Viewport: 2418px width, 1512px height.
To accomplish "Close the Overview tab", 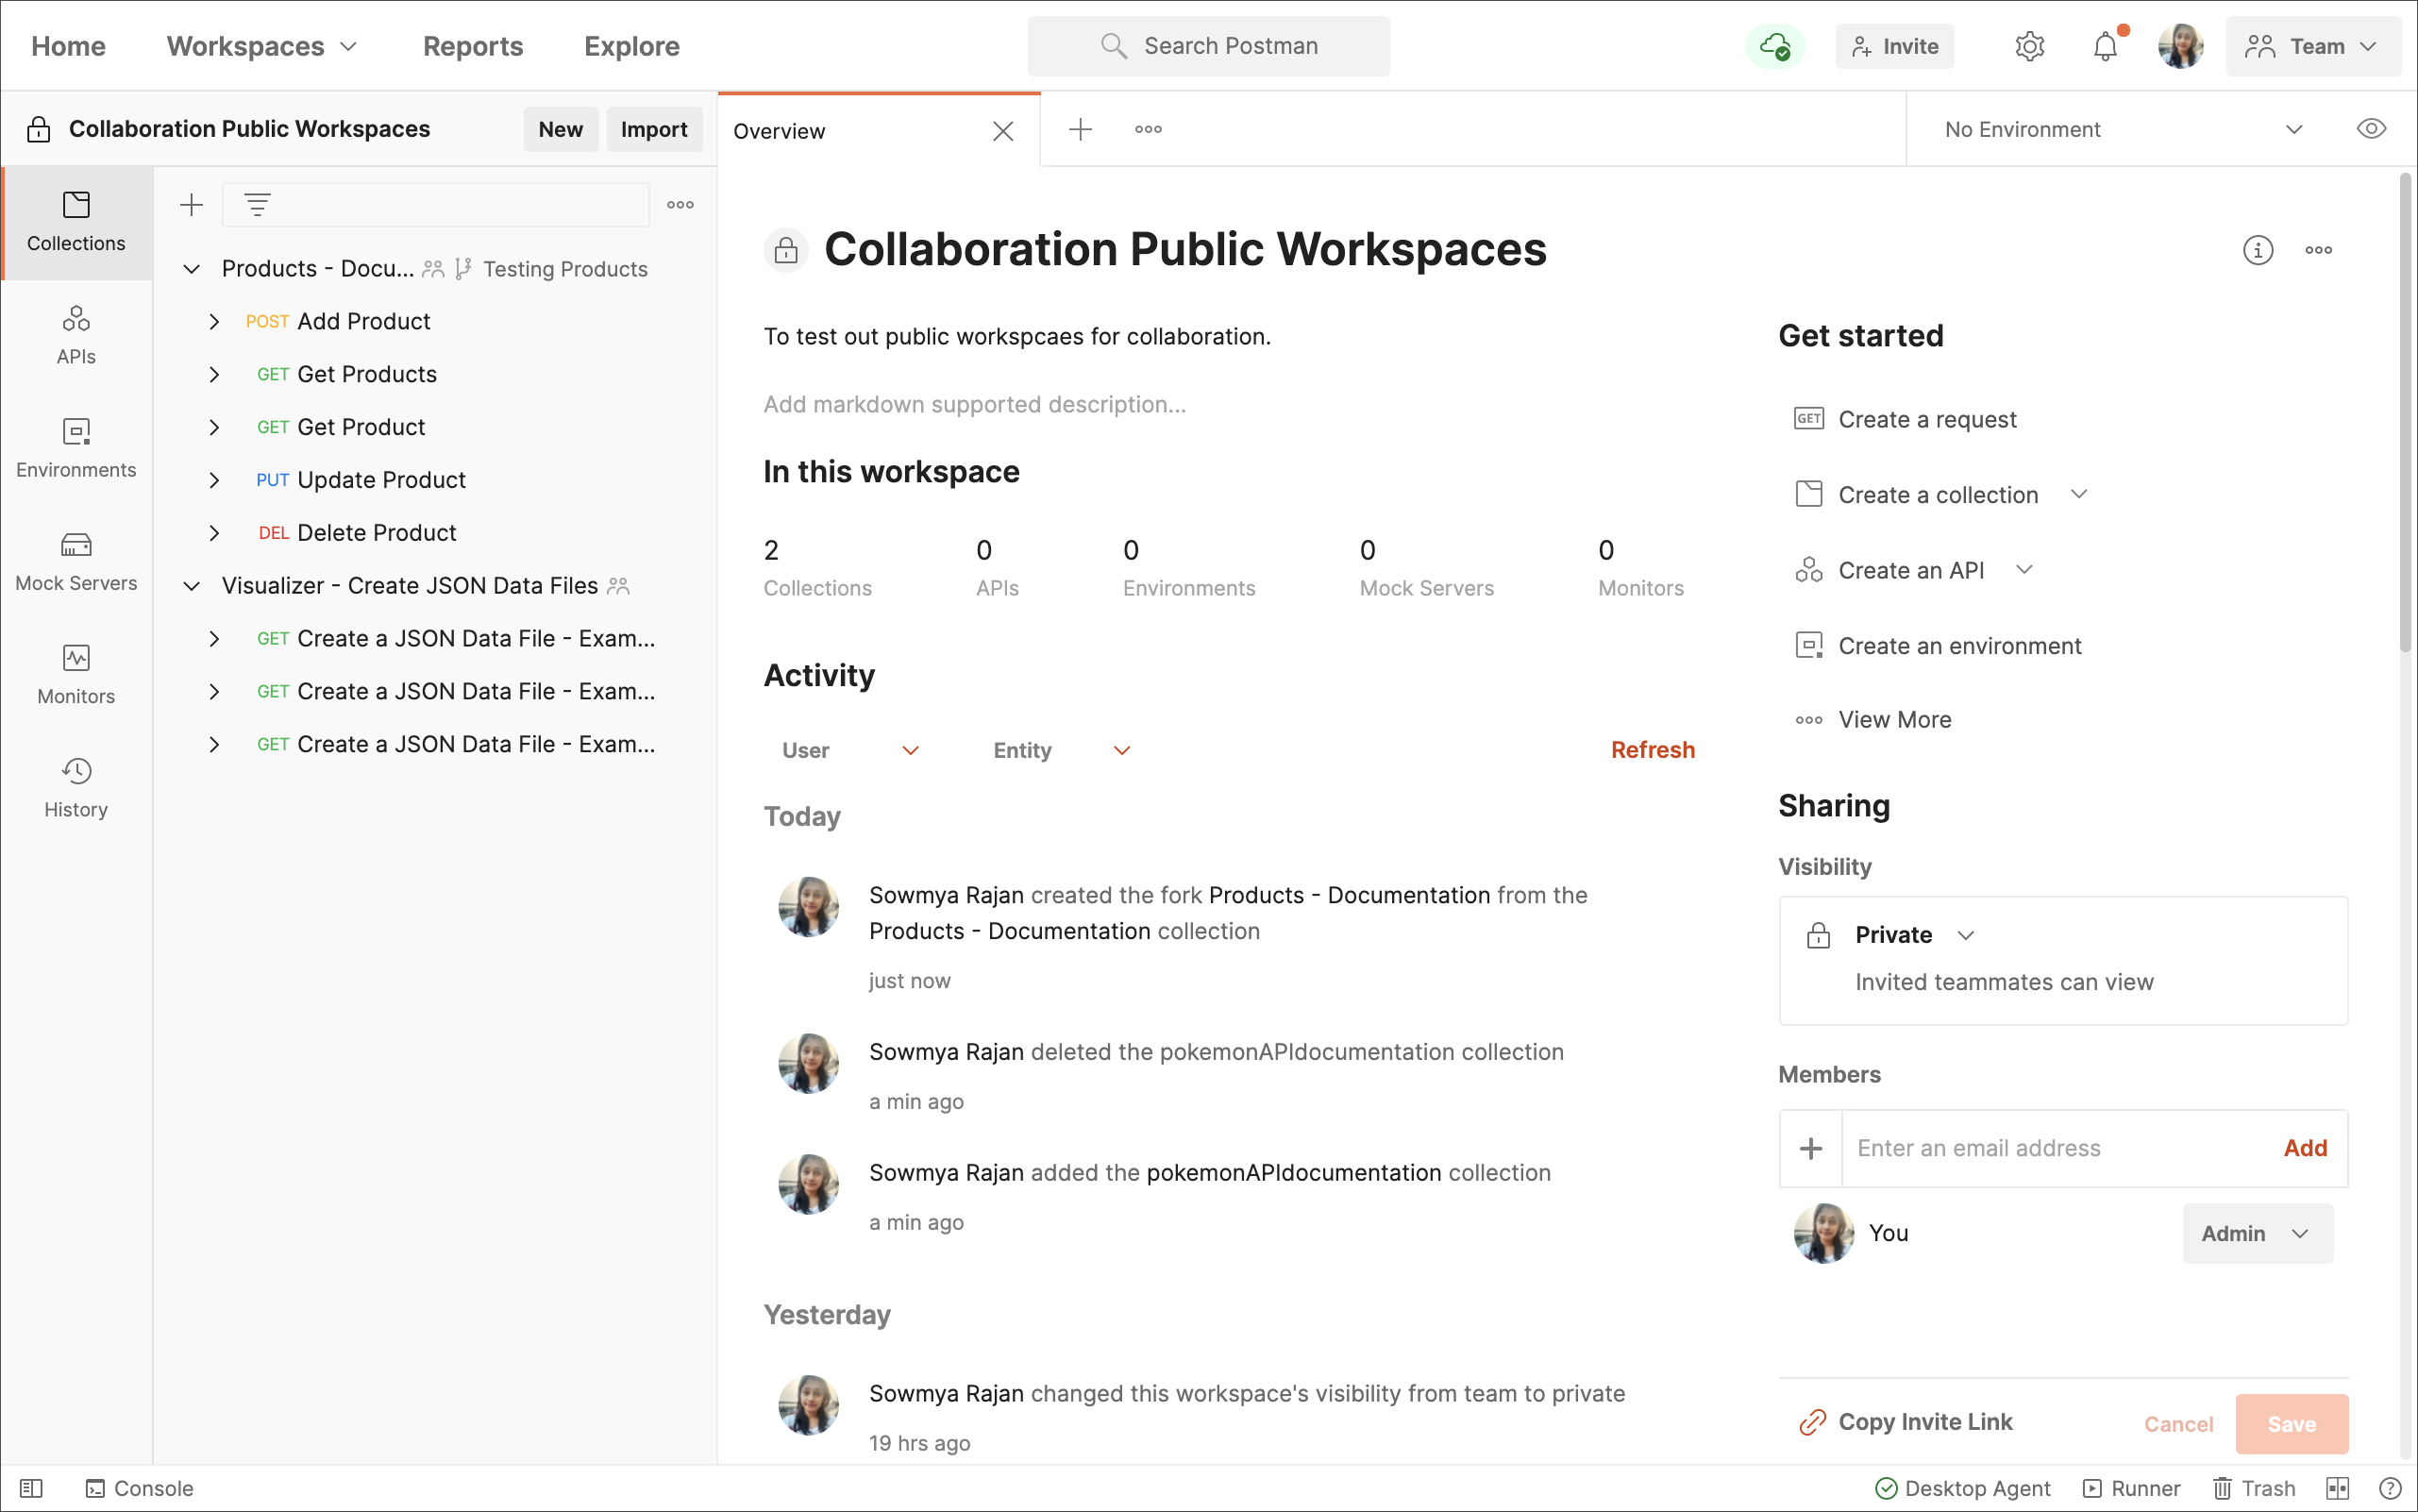I will (1003, 131).
